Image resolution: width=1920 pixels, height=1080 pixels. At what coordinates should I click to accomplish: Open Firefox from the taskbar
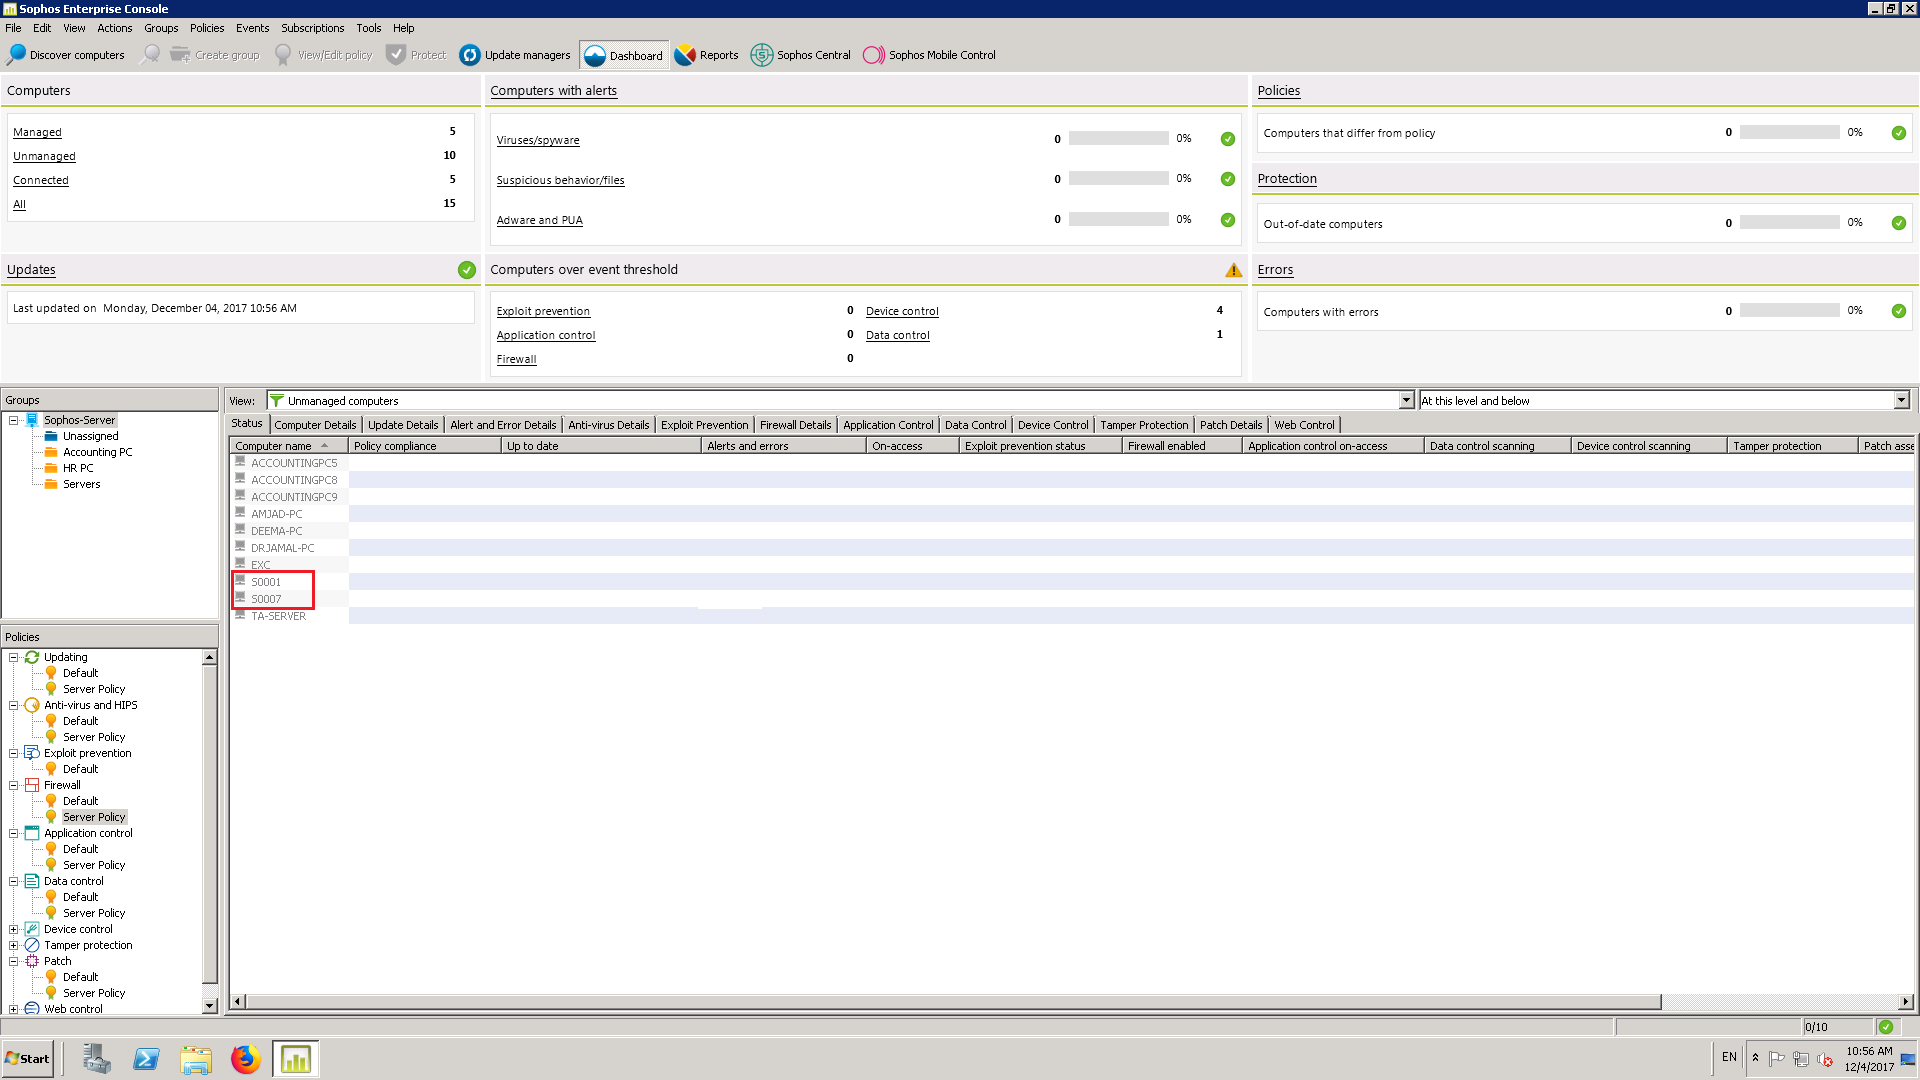point(245,1059)
